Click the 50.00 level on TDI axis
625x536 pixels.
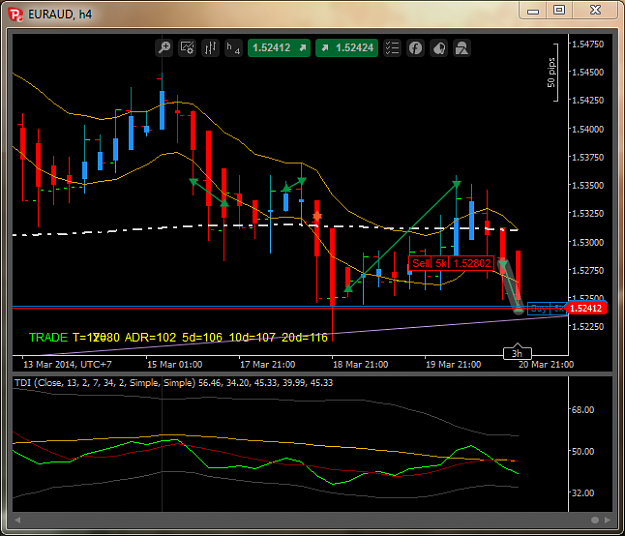coord(583,452)
